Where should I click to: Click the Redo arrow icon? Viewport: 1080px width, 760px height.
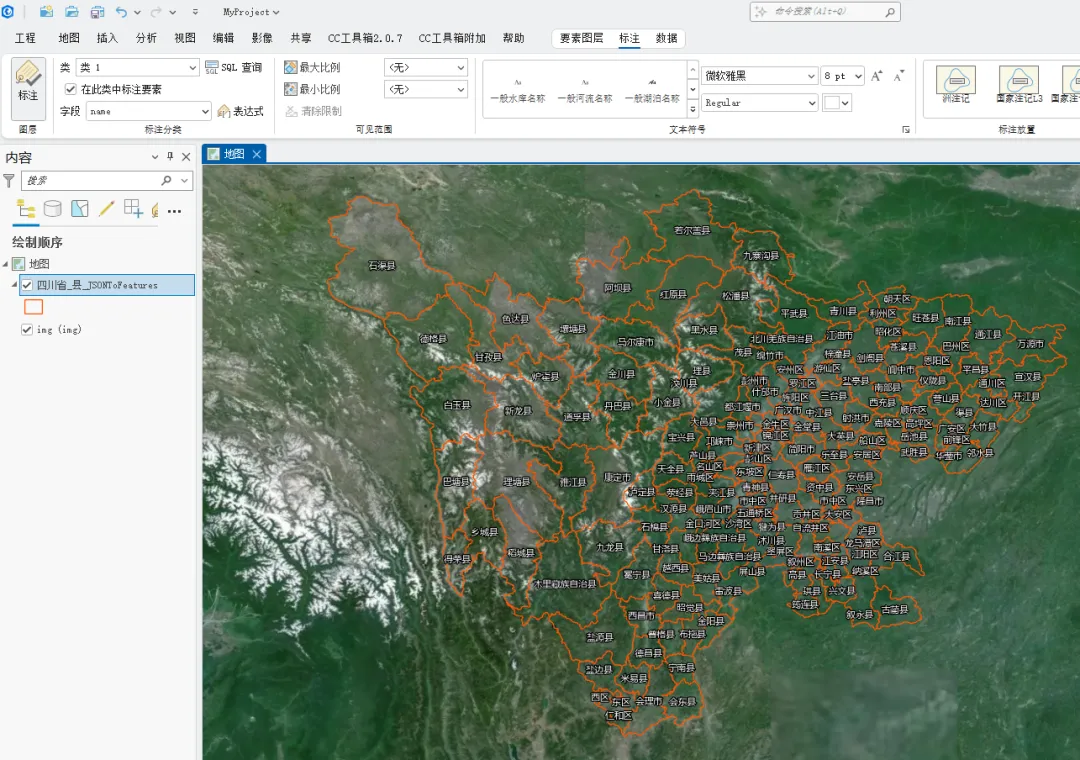(156, 12)
